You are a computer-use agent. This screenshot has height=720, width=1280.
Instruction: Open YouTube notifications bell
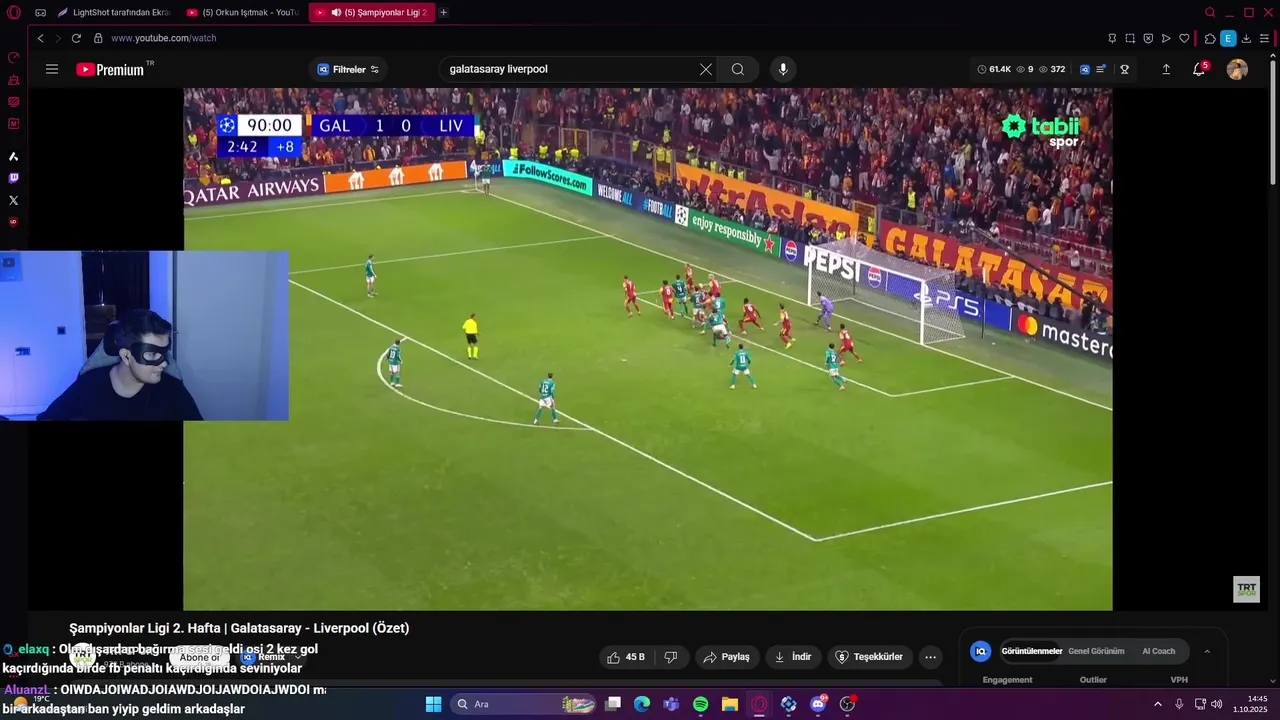(1199, 69)
